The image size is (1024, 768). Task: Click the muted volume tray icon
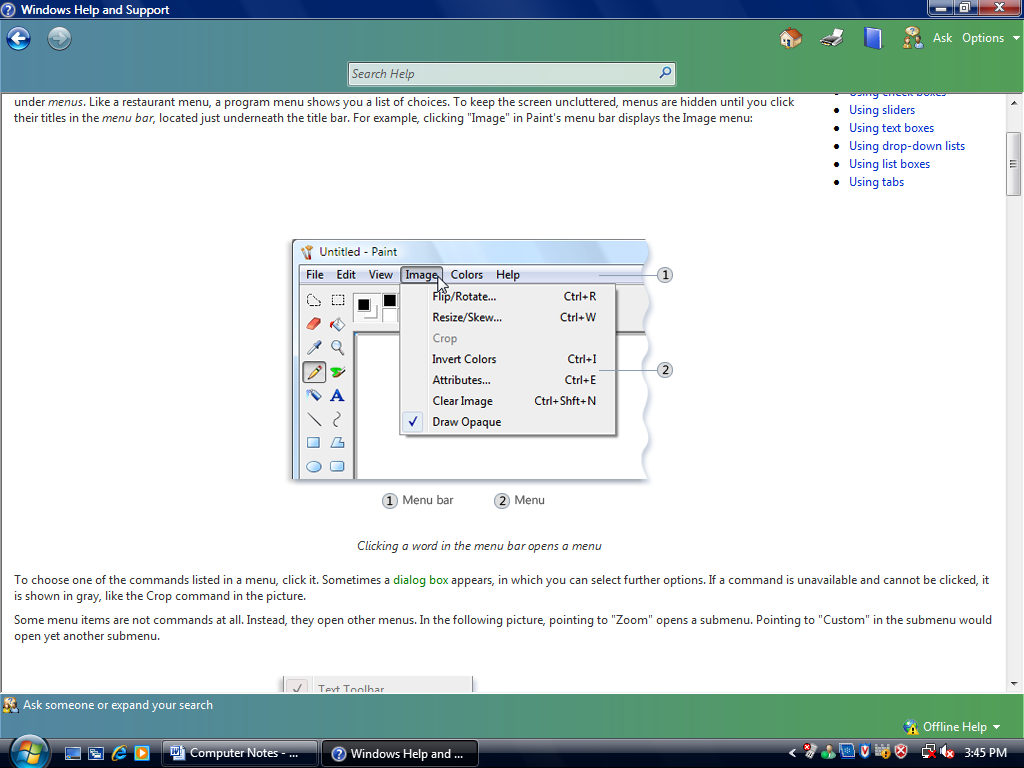pos(947,753)
